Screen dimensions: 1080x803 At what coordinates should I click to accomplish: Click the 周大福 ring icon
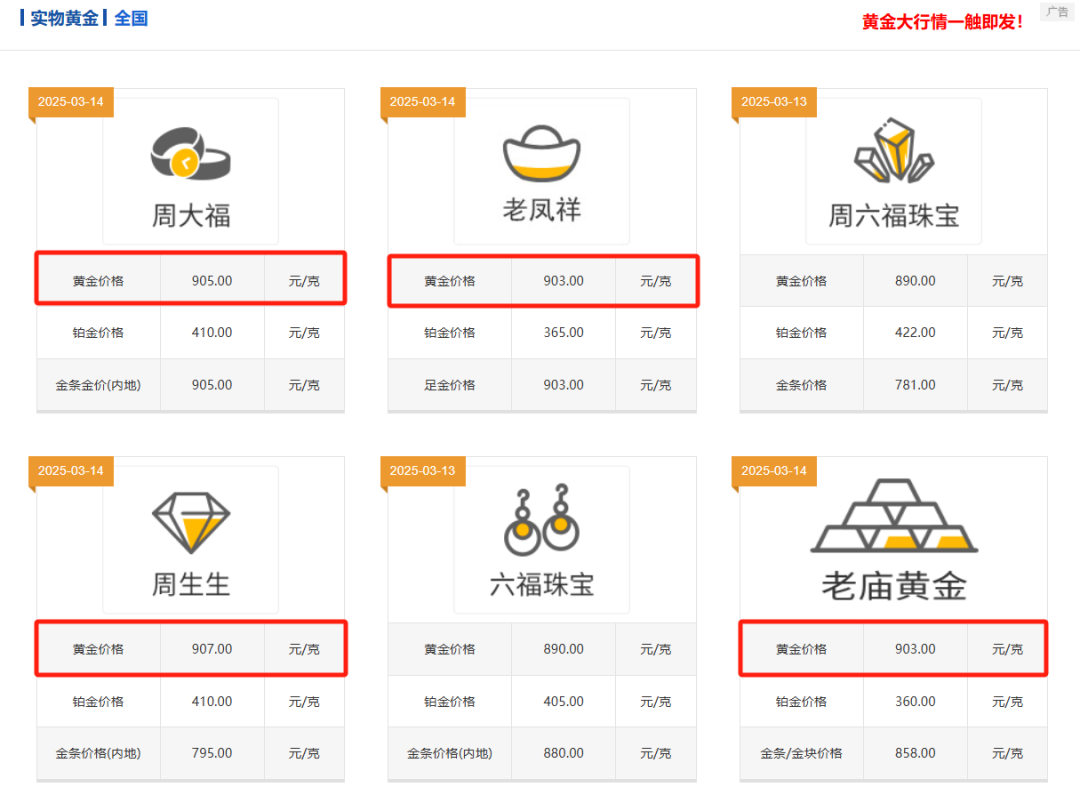pos(191,154)
